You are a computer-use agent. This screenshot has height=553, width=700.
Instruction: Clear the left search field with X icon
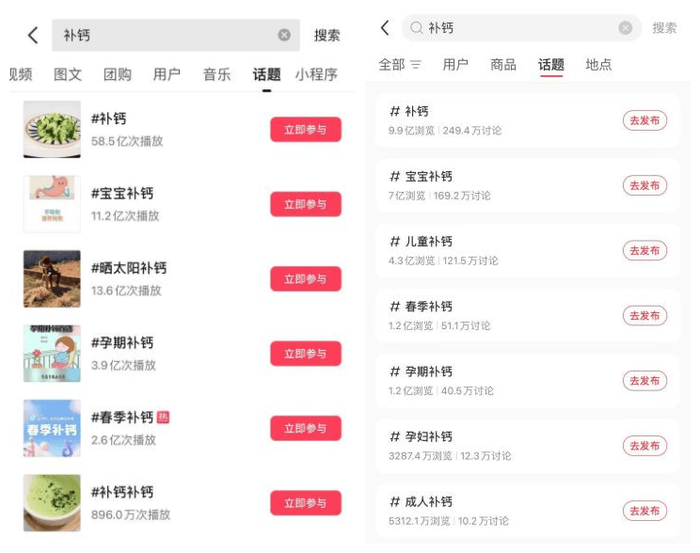284,35
